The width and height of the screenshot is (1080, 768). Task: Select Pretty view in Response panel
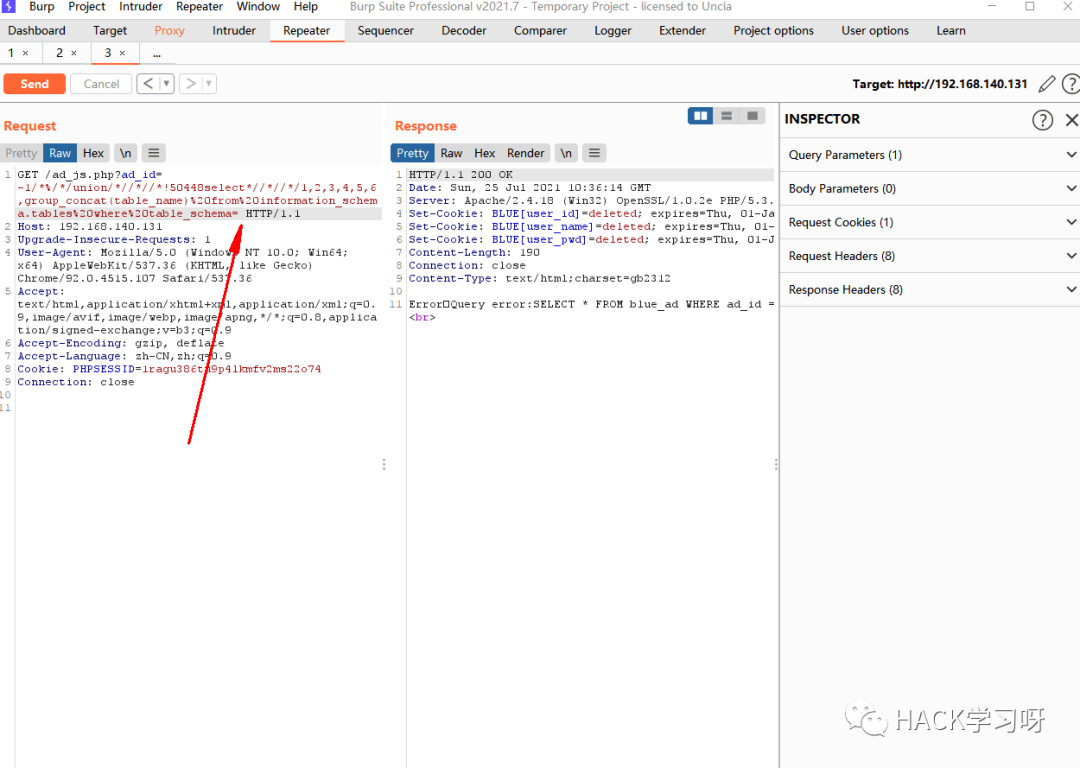(x=413, y=153)
